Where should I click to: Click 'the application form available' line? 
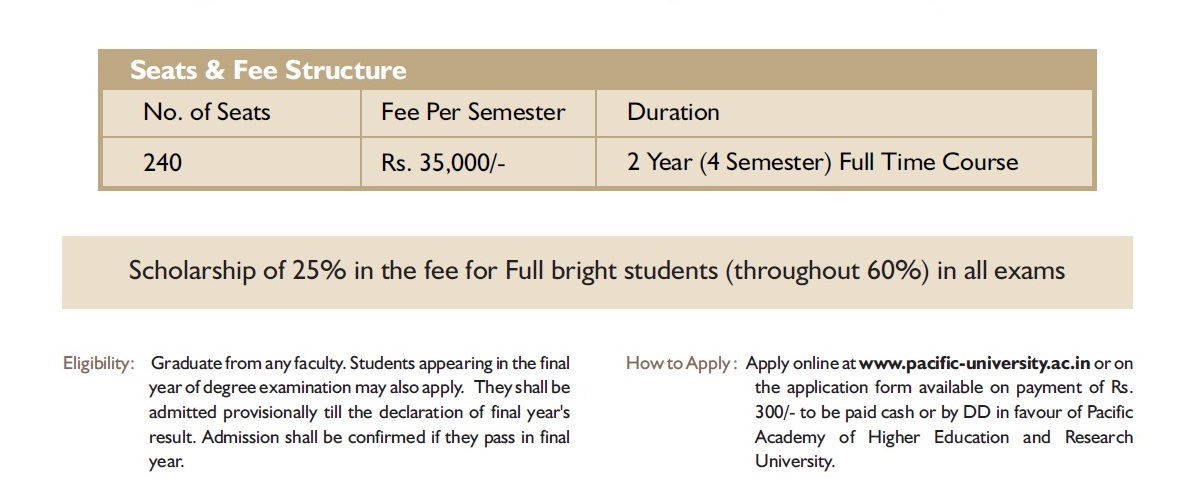944,387
